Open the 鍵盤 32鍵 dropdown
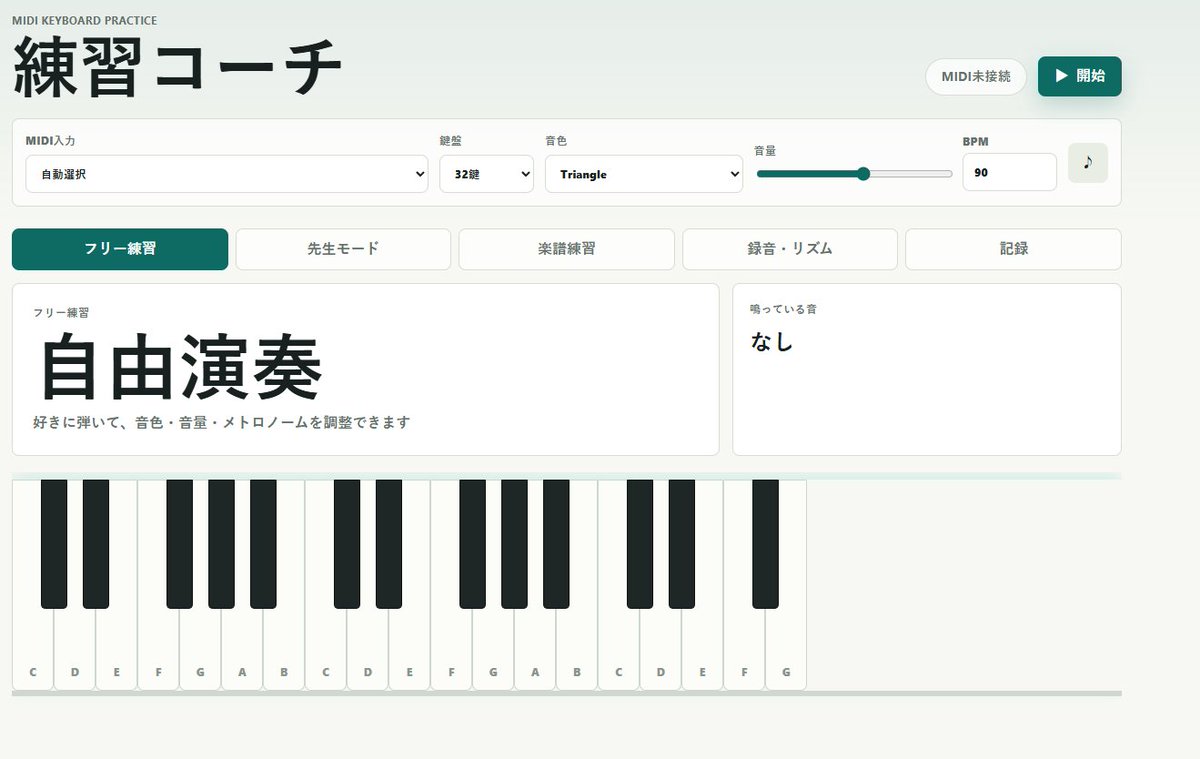This screenshot has height=759, width=1200. (x=487, y=173)
